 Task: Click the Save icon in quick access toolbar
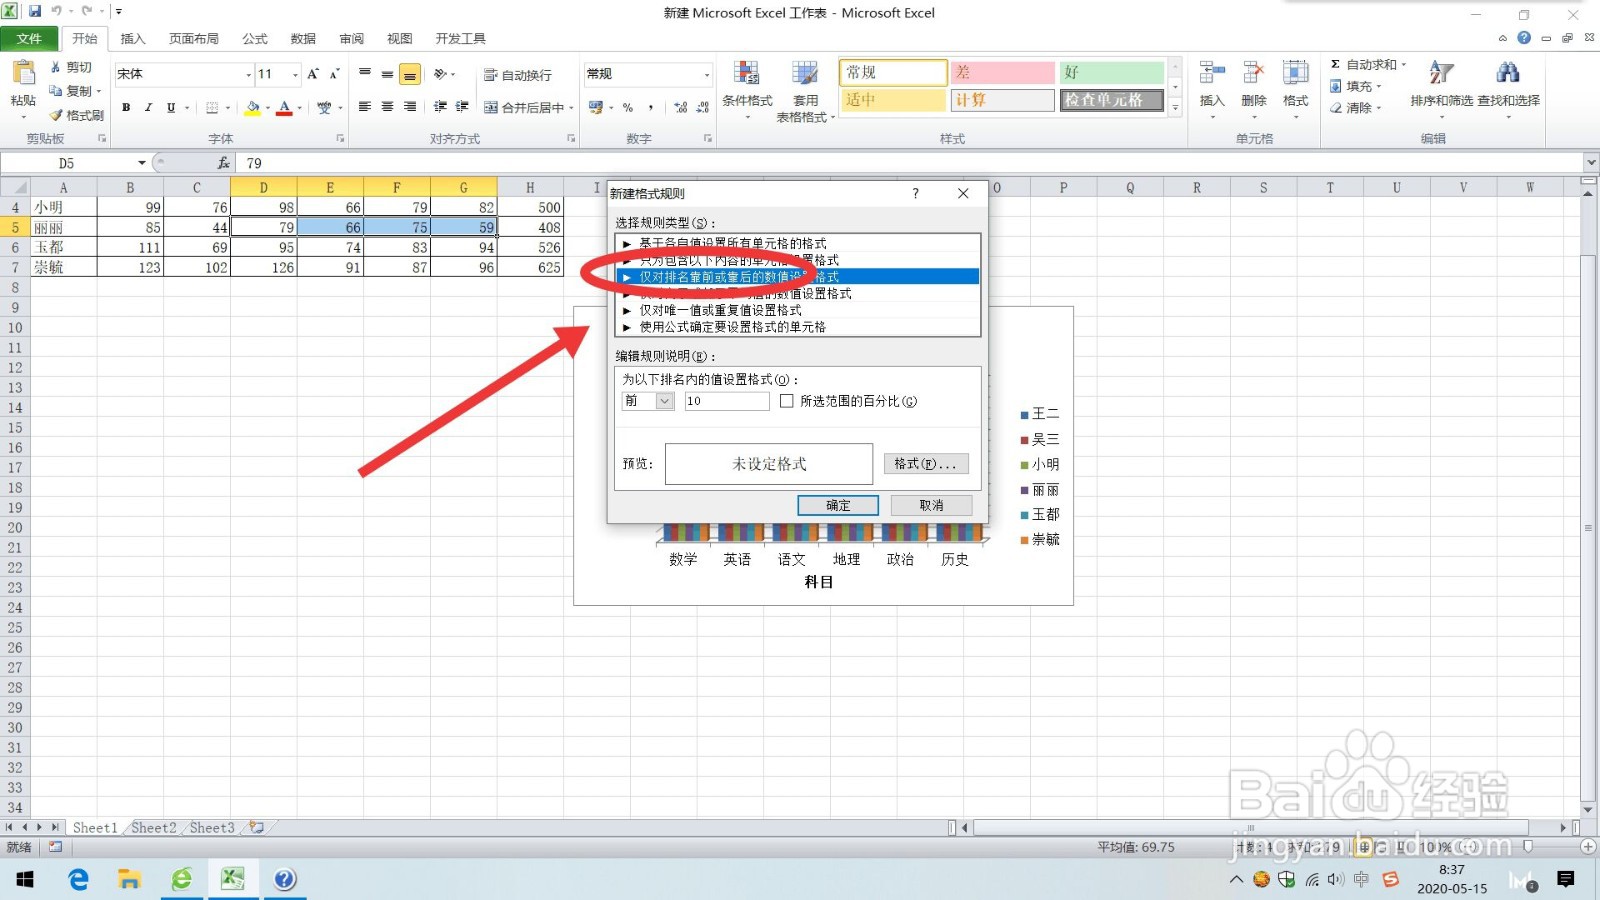click(x=35, y=11)
